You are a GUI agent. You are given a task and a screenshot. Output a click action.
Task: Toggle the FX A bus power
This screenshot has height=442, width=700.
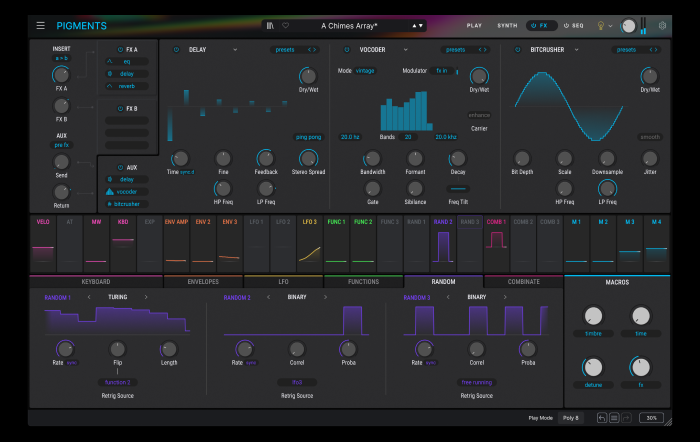point(120,50)
